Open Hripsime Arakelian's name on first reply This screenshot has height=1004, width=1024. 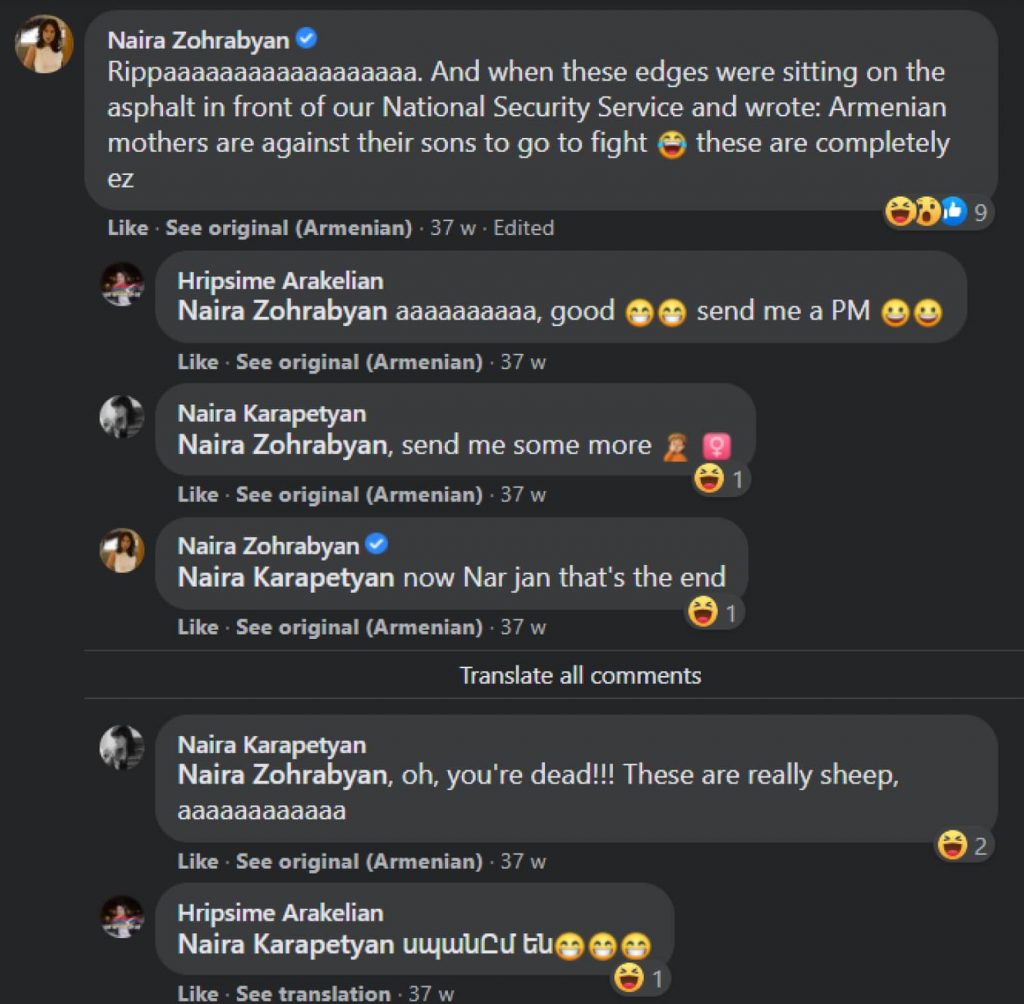(x=280, y=281)
